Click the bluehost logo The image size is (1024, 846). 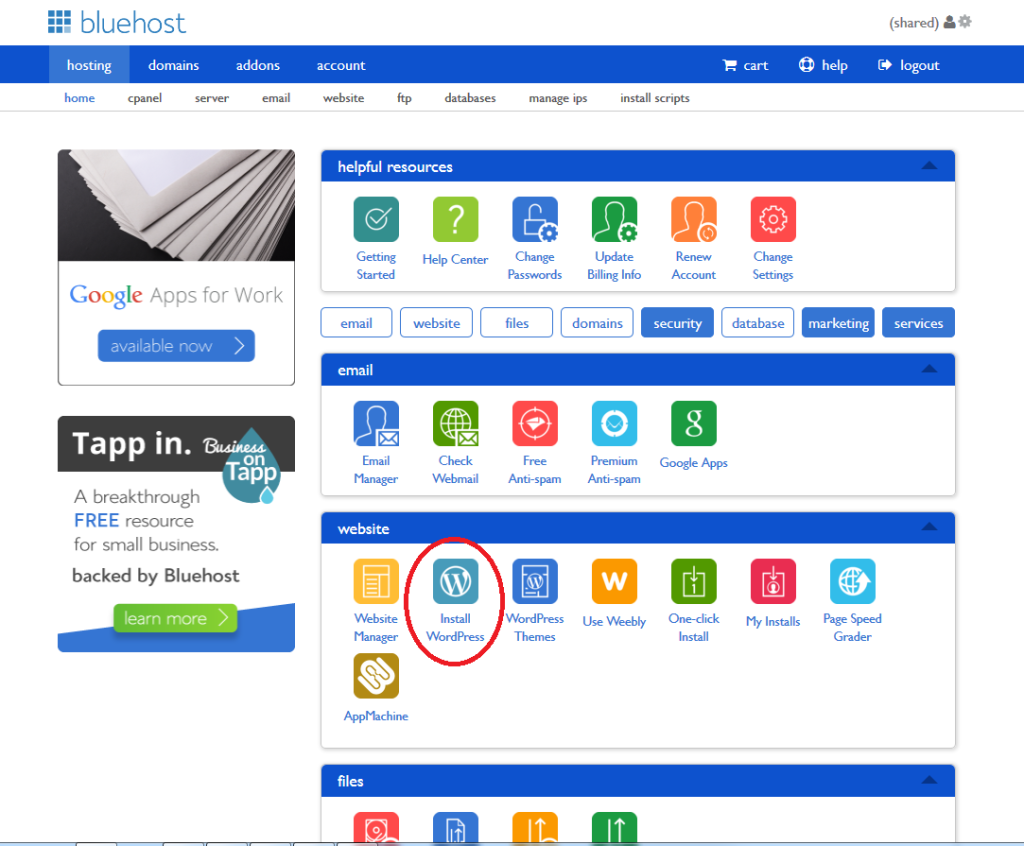117,22
